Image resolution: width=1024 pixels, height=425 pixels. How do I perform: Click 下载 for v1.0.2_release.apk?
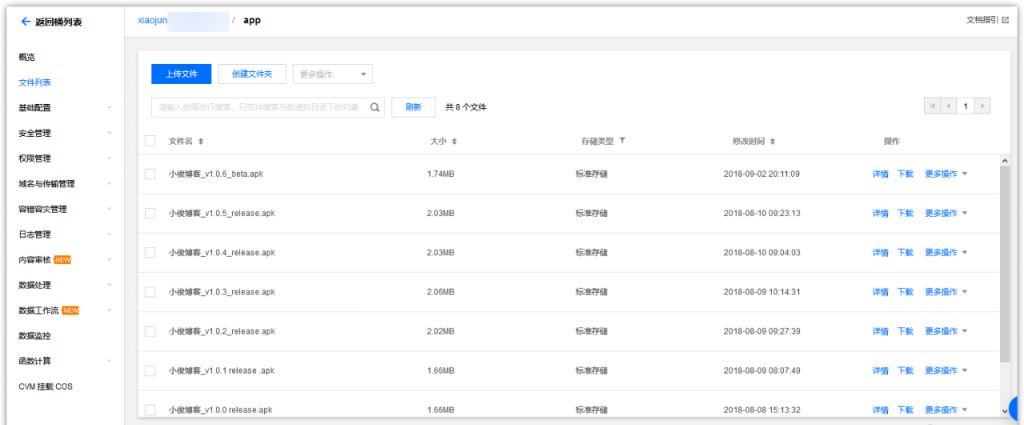[x=905, y=331]
